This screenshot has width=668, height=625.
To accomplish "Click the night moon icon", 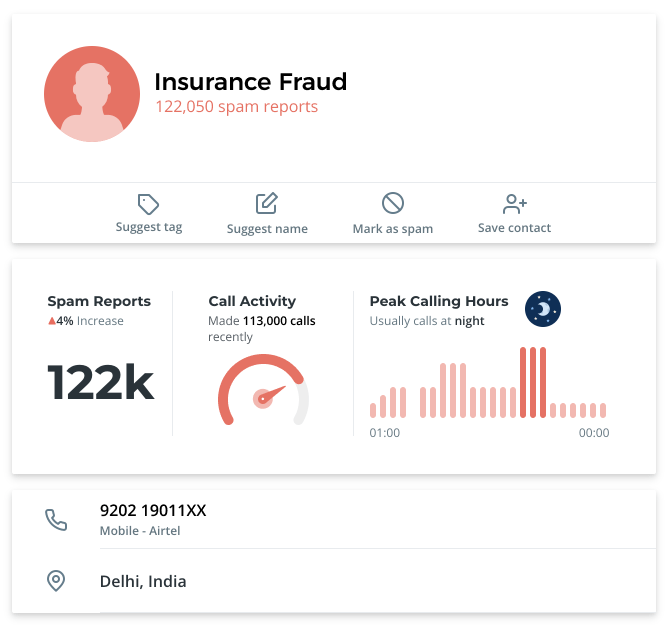I will click(x=543, y=309).
